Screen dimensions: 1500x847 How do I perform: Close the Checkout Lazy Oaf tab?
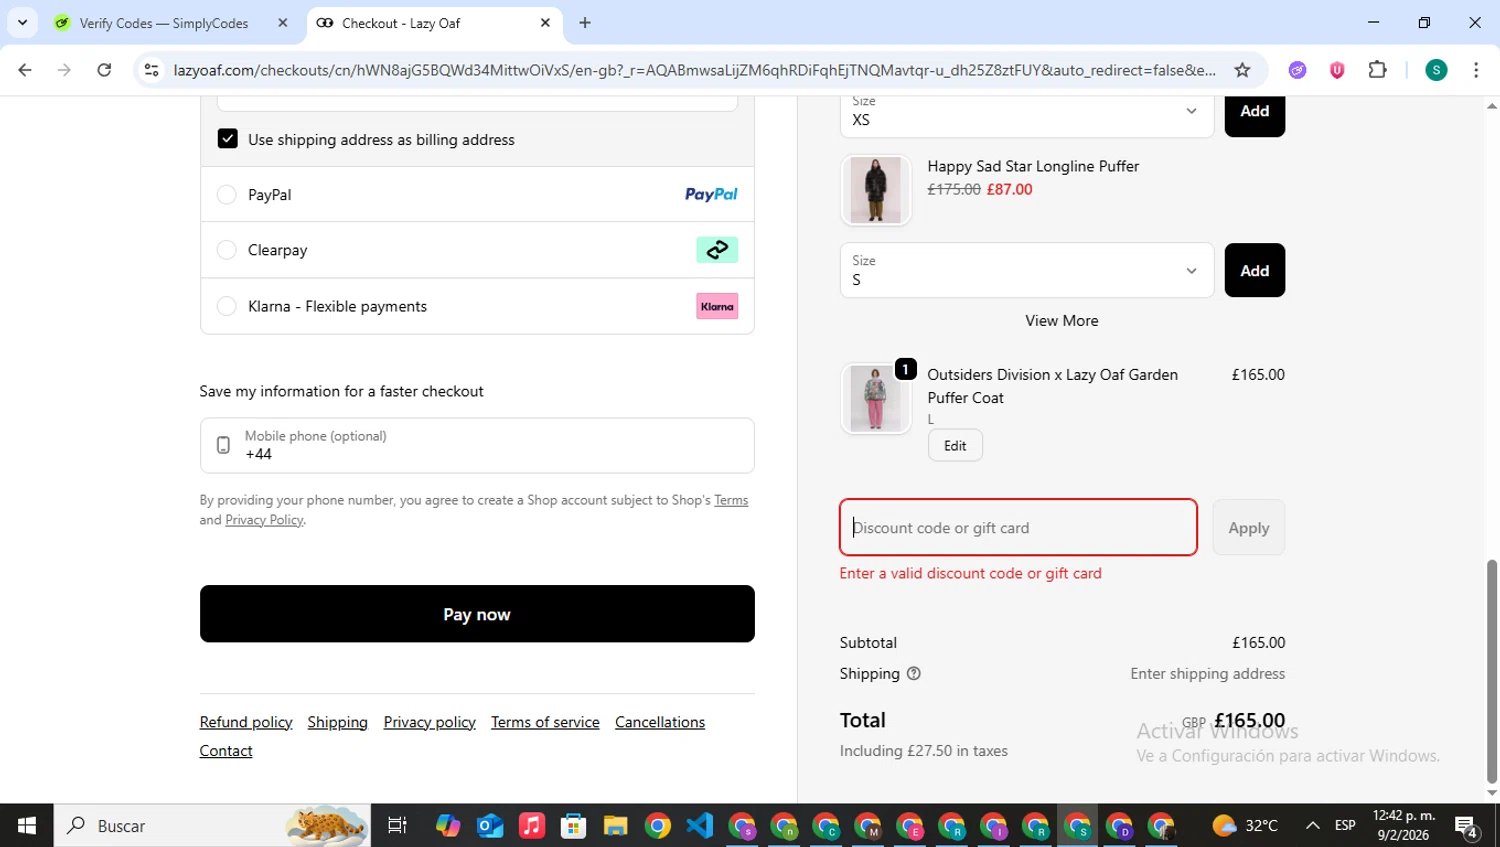(545, 23)
